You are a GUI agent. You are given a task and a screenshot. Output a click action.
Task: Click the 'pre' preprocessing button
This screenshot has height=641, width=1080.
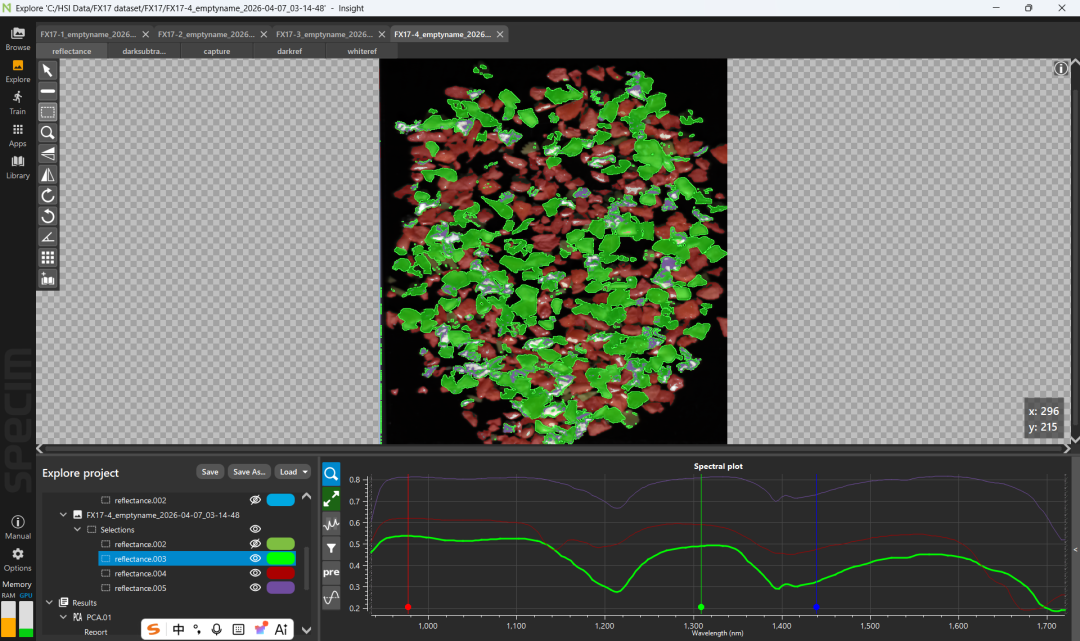tap(331, 572)
